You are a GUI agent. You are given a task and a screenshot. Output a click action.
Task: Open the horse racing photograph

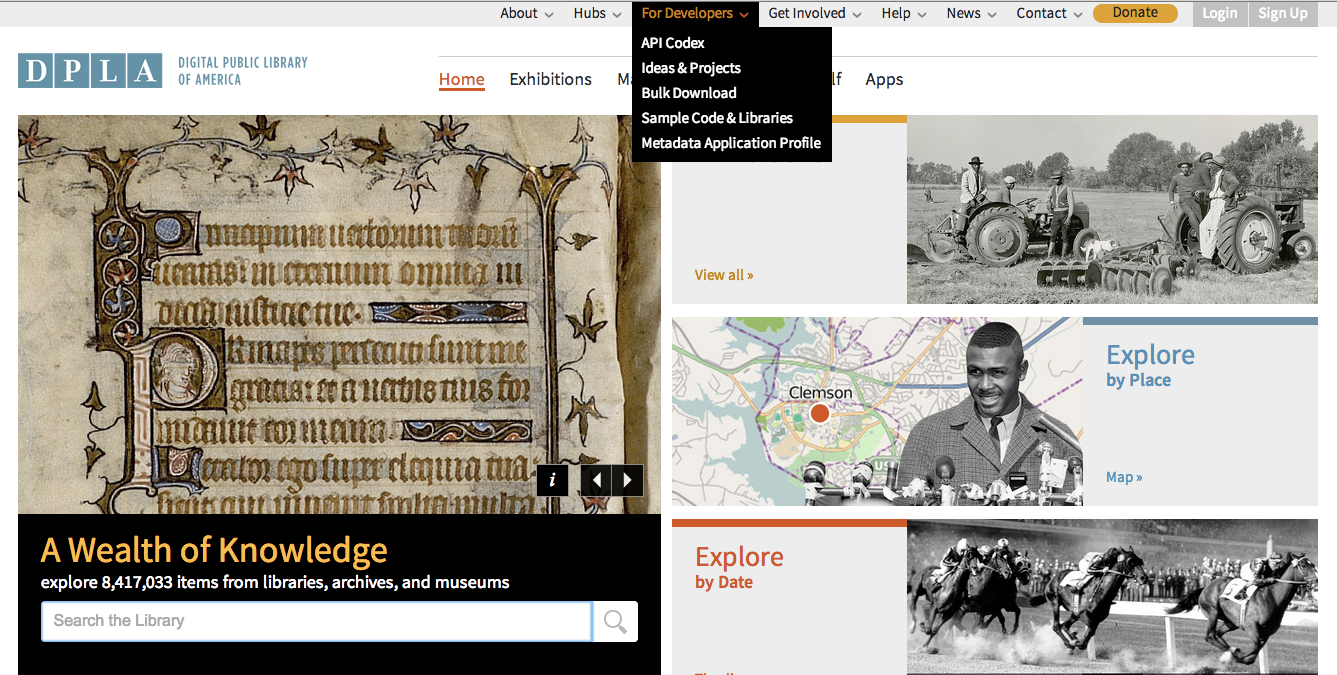[x=1112, y=597]
